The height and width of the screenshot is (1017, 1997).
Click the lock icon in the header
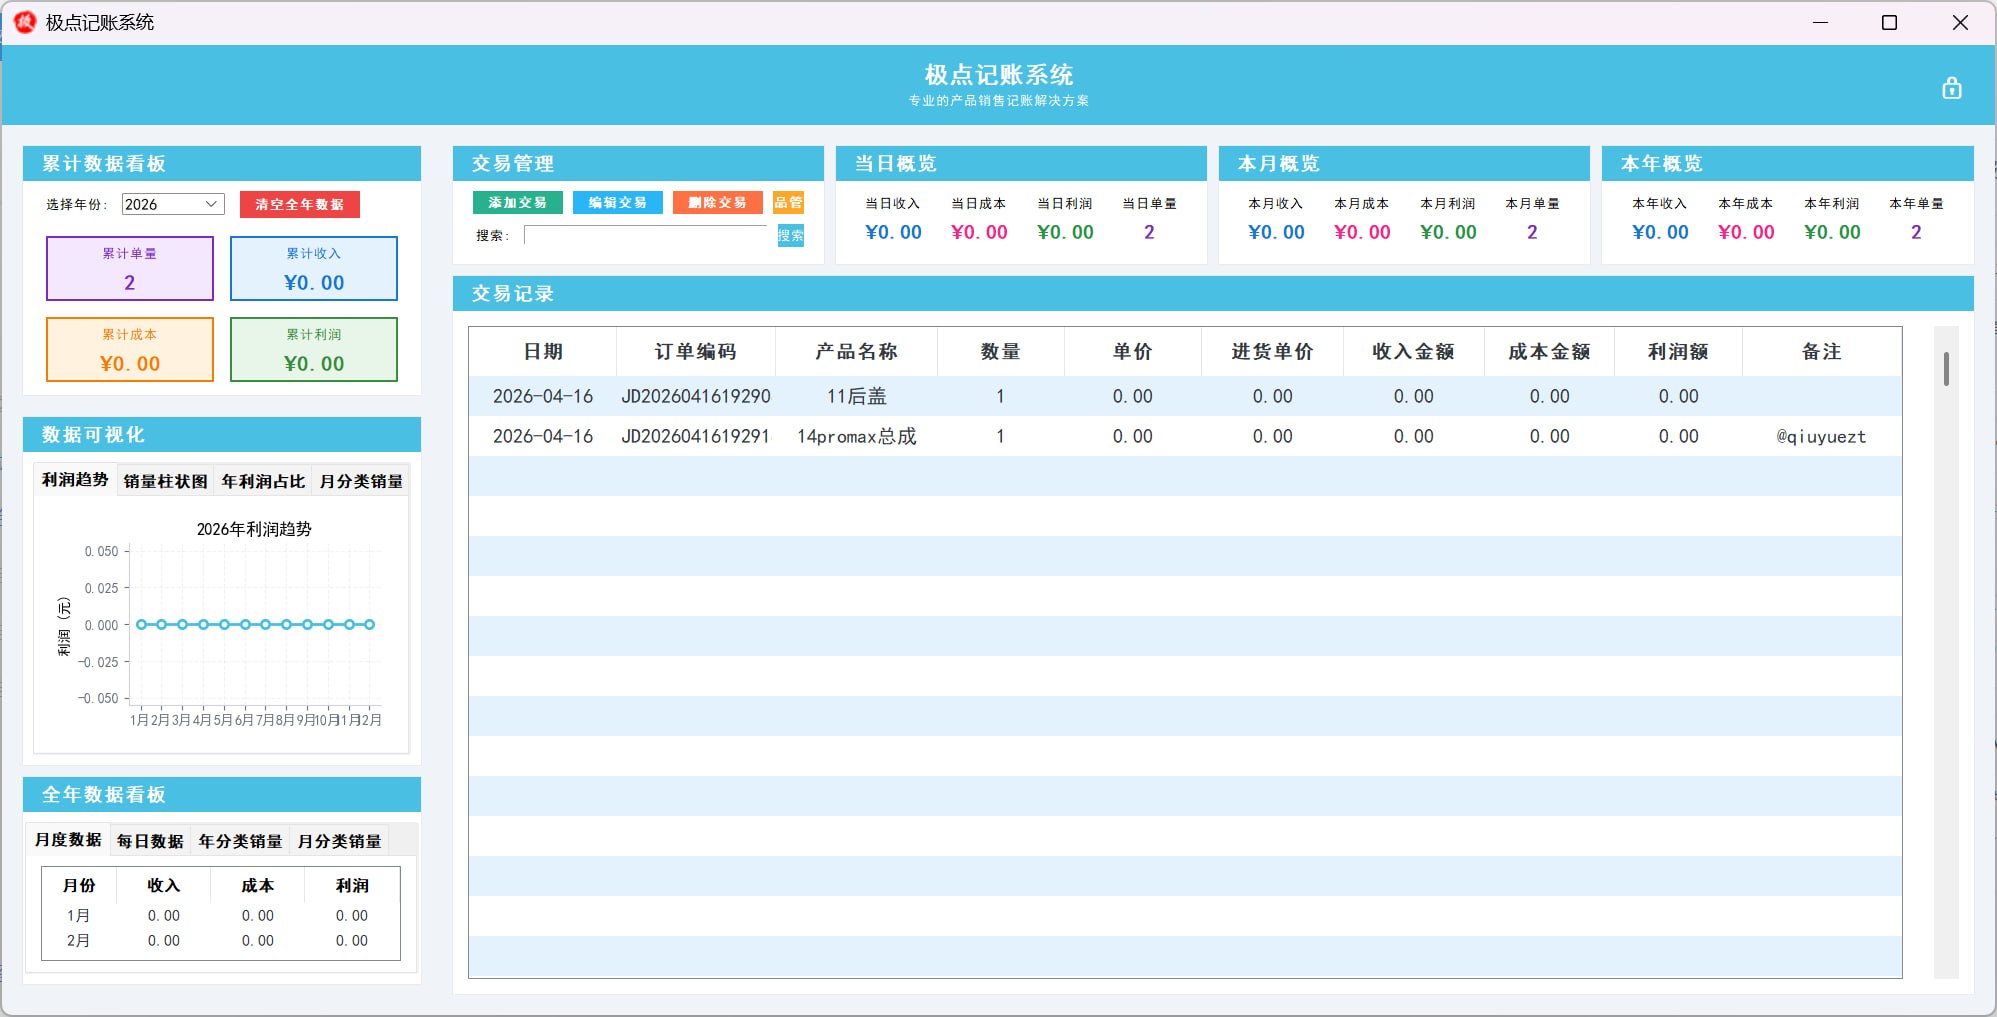point(1951,89)
